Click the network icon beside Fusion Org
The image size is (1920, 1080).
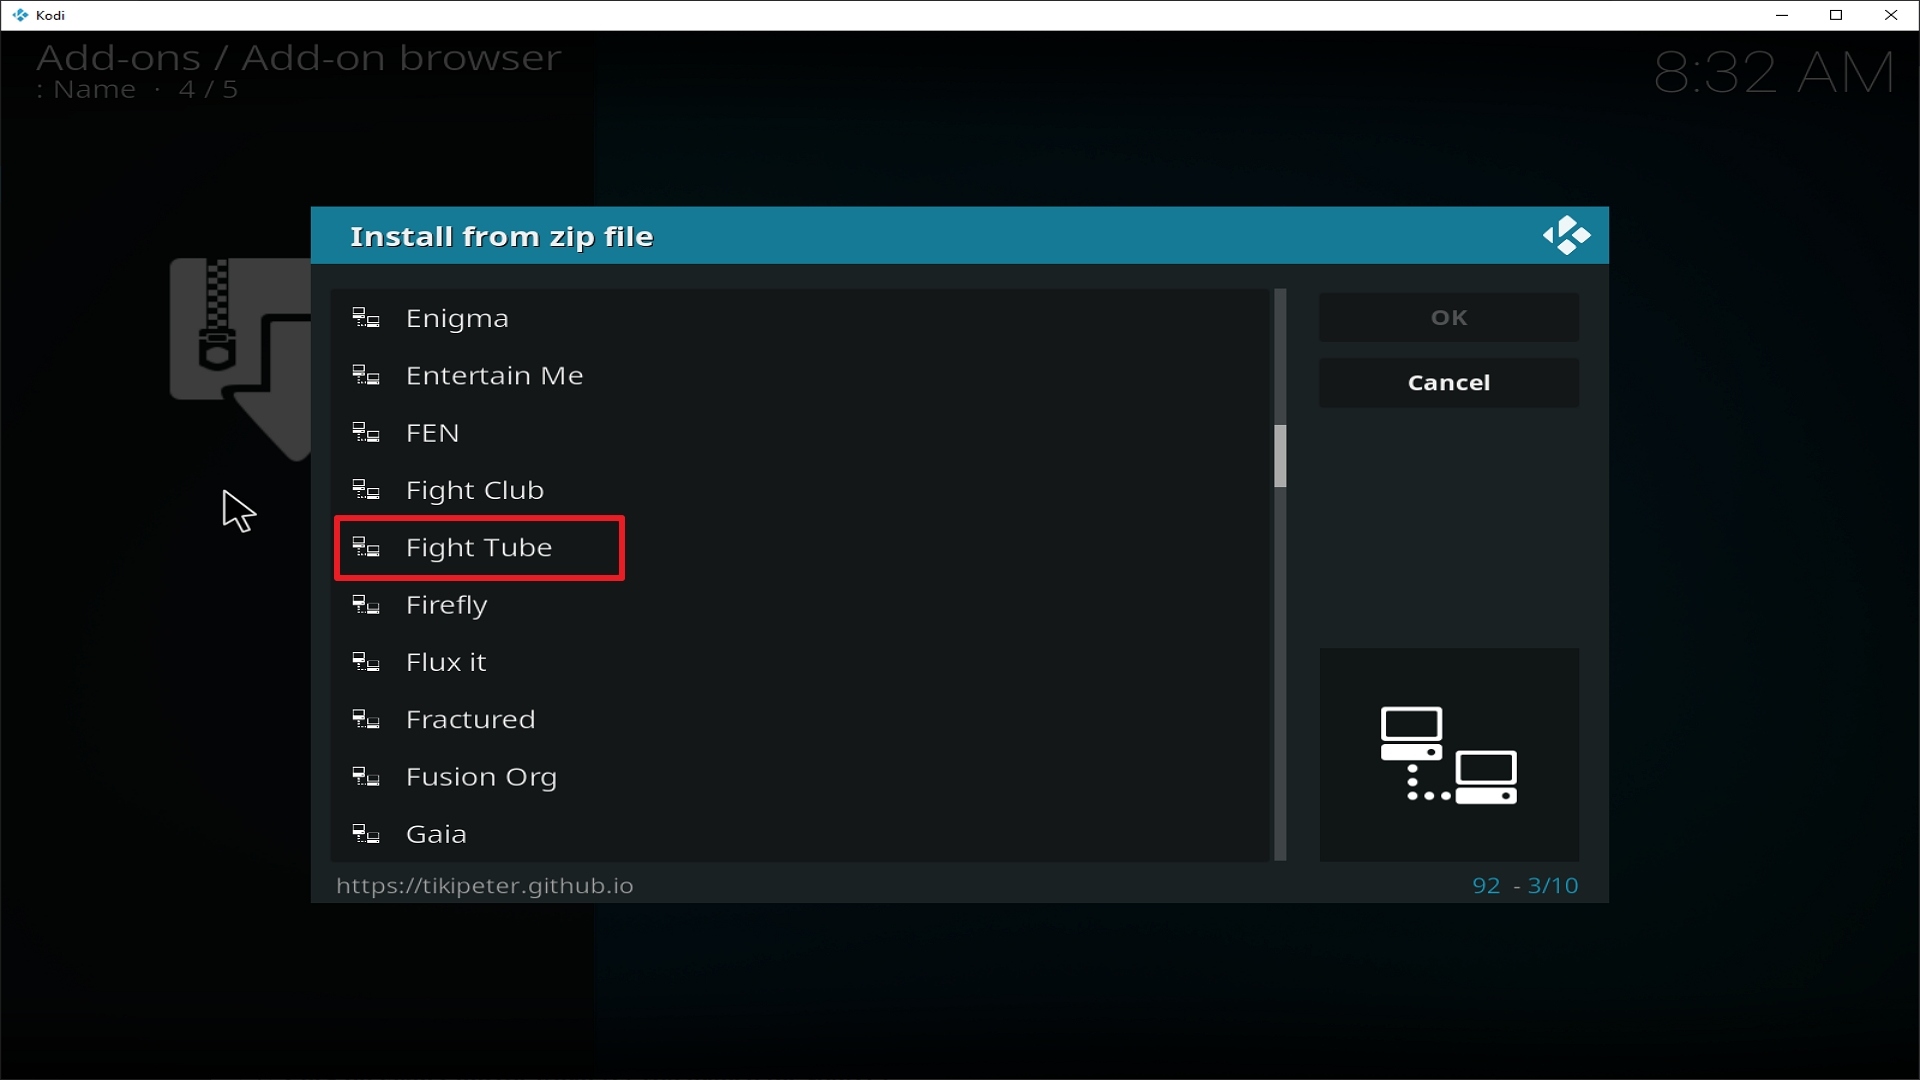tap(366, 777)
